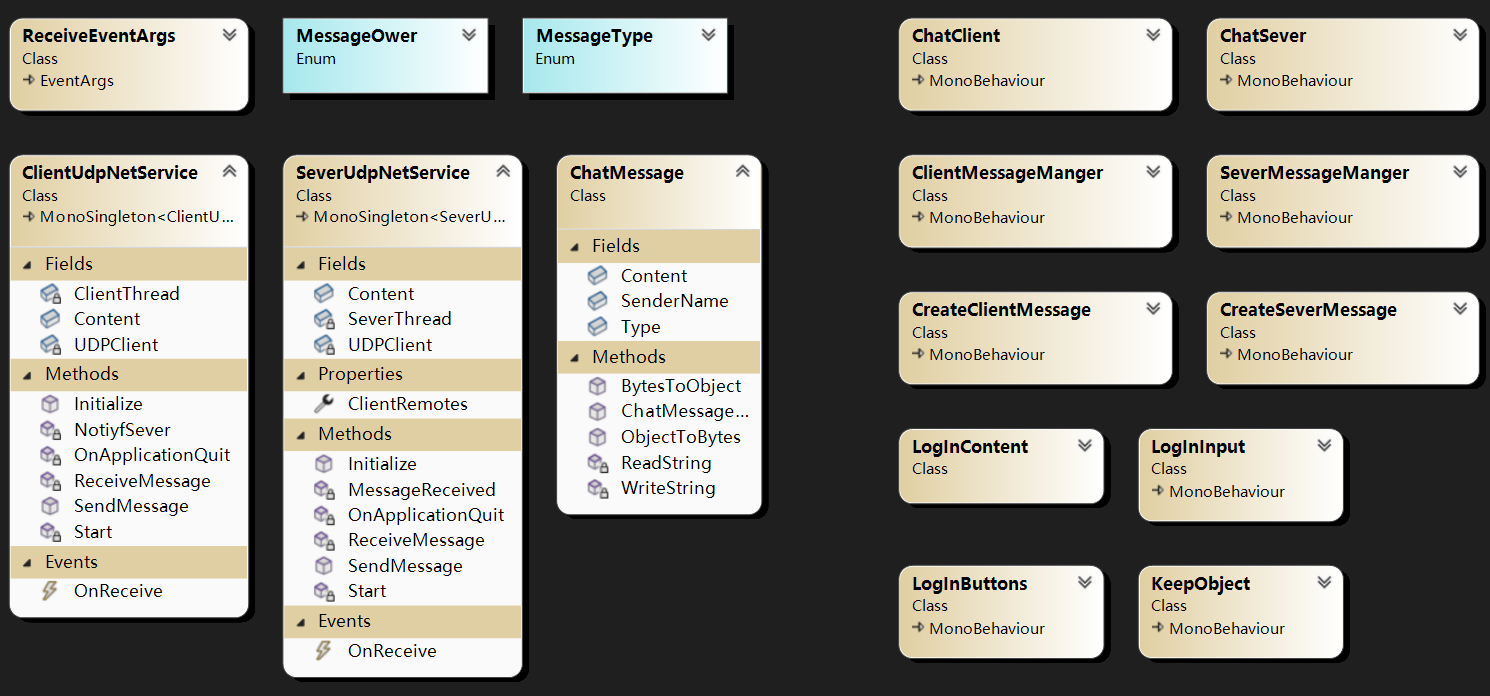Image resolution: width=1490 pixels, height=696 pixels.
Task: Expand the MessageType enum box
Action: tap(708, 35)
